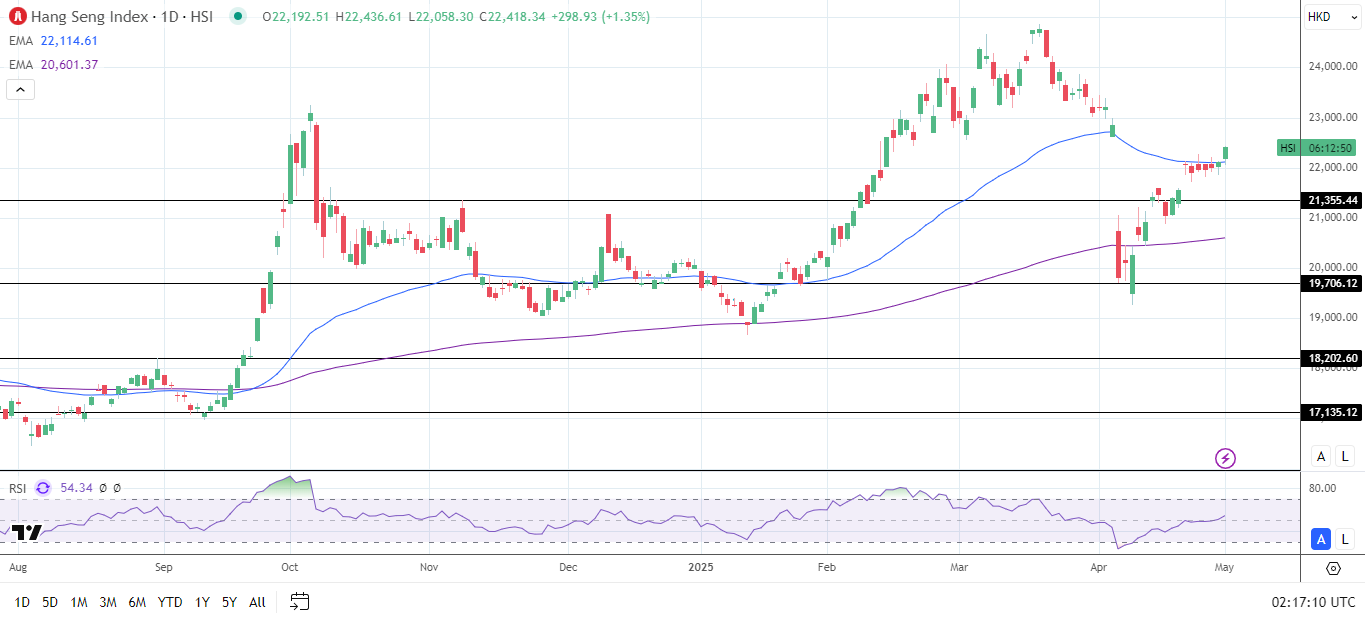Image resolution: width=1365 pixels, height=620 pixels.
Task: Click the 2025 label on time axis
Action: pyautogui.click(x=702, y=567)
